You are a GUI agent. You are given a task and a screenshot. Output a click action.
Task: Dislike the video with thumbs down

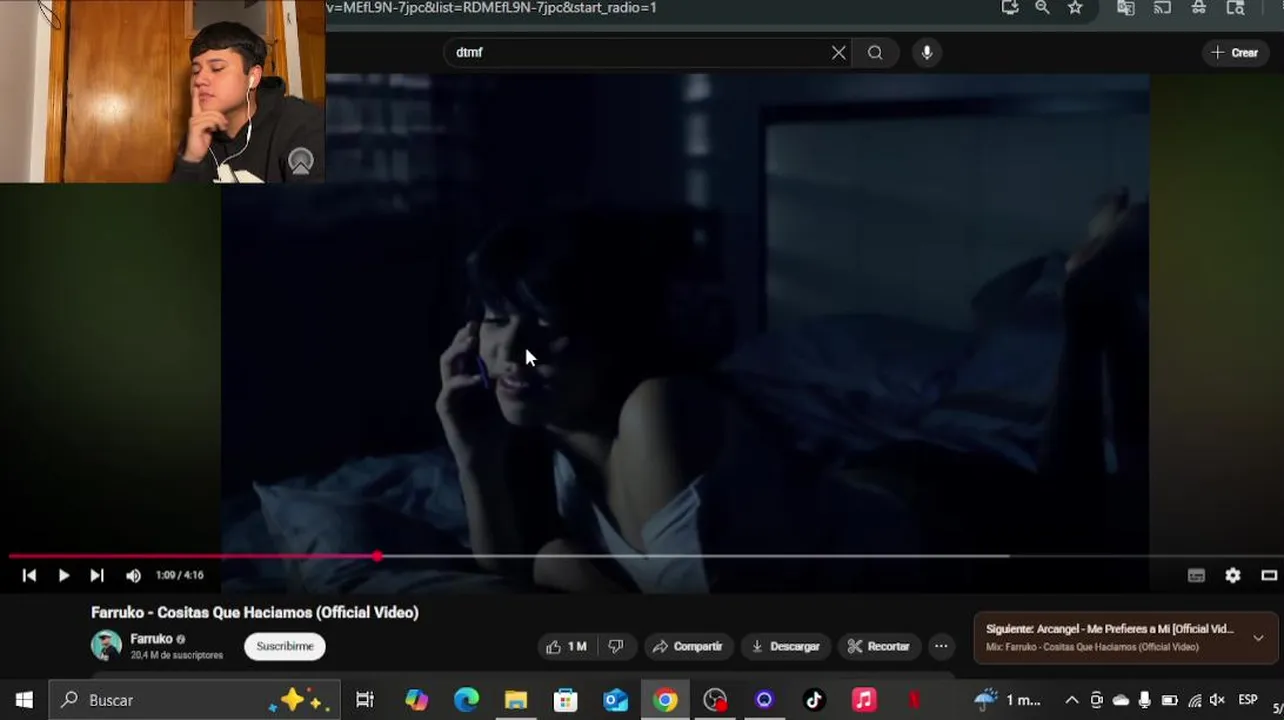tap(616, 647)
